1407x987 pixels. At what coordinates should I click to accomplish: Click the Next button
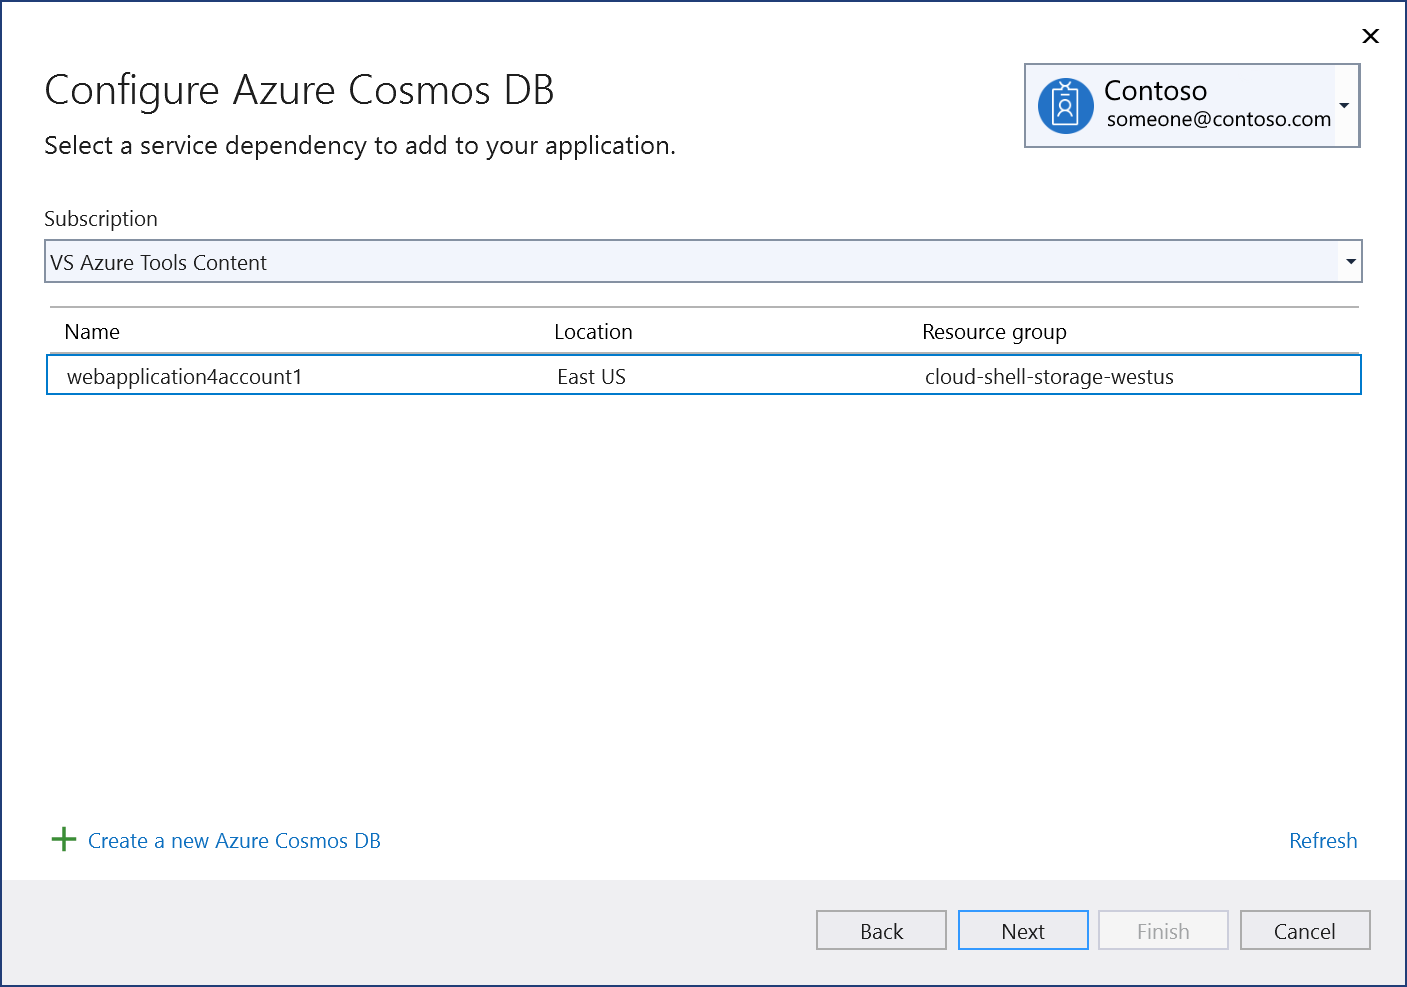coord(1022,930)
